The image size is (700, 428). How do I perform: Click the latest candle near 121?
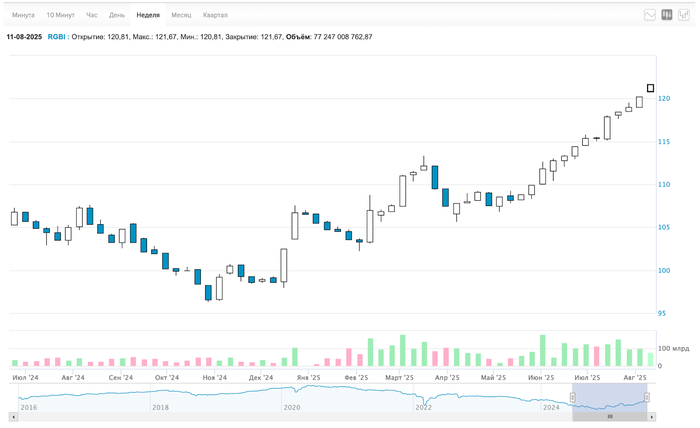[651, 89]
